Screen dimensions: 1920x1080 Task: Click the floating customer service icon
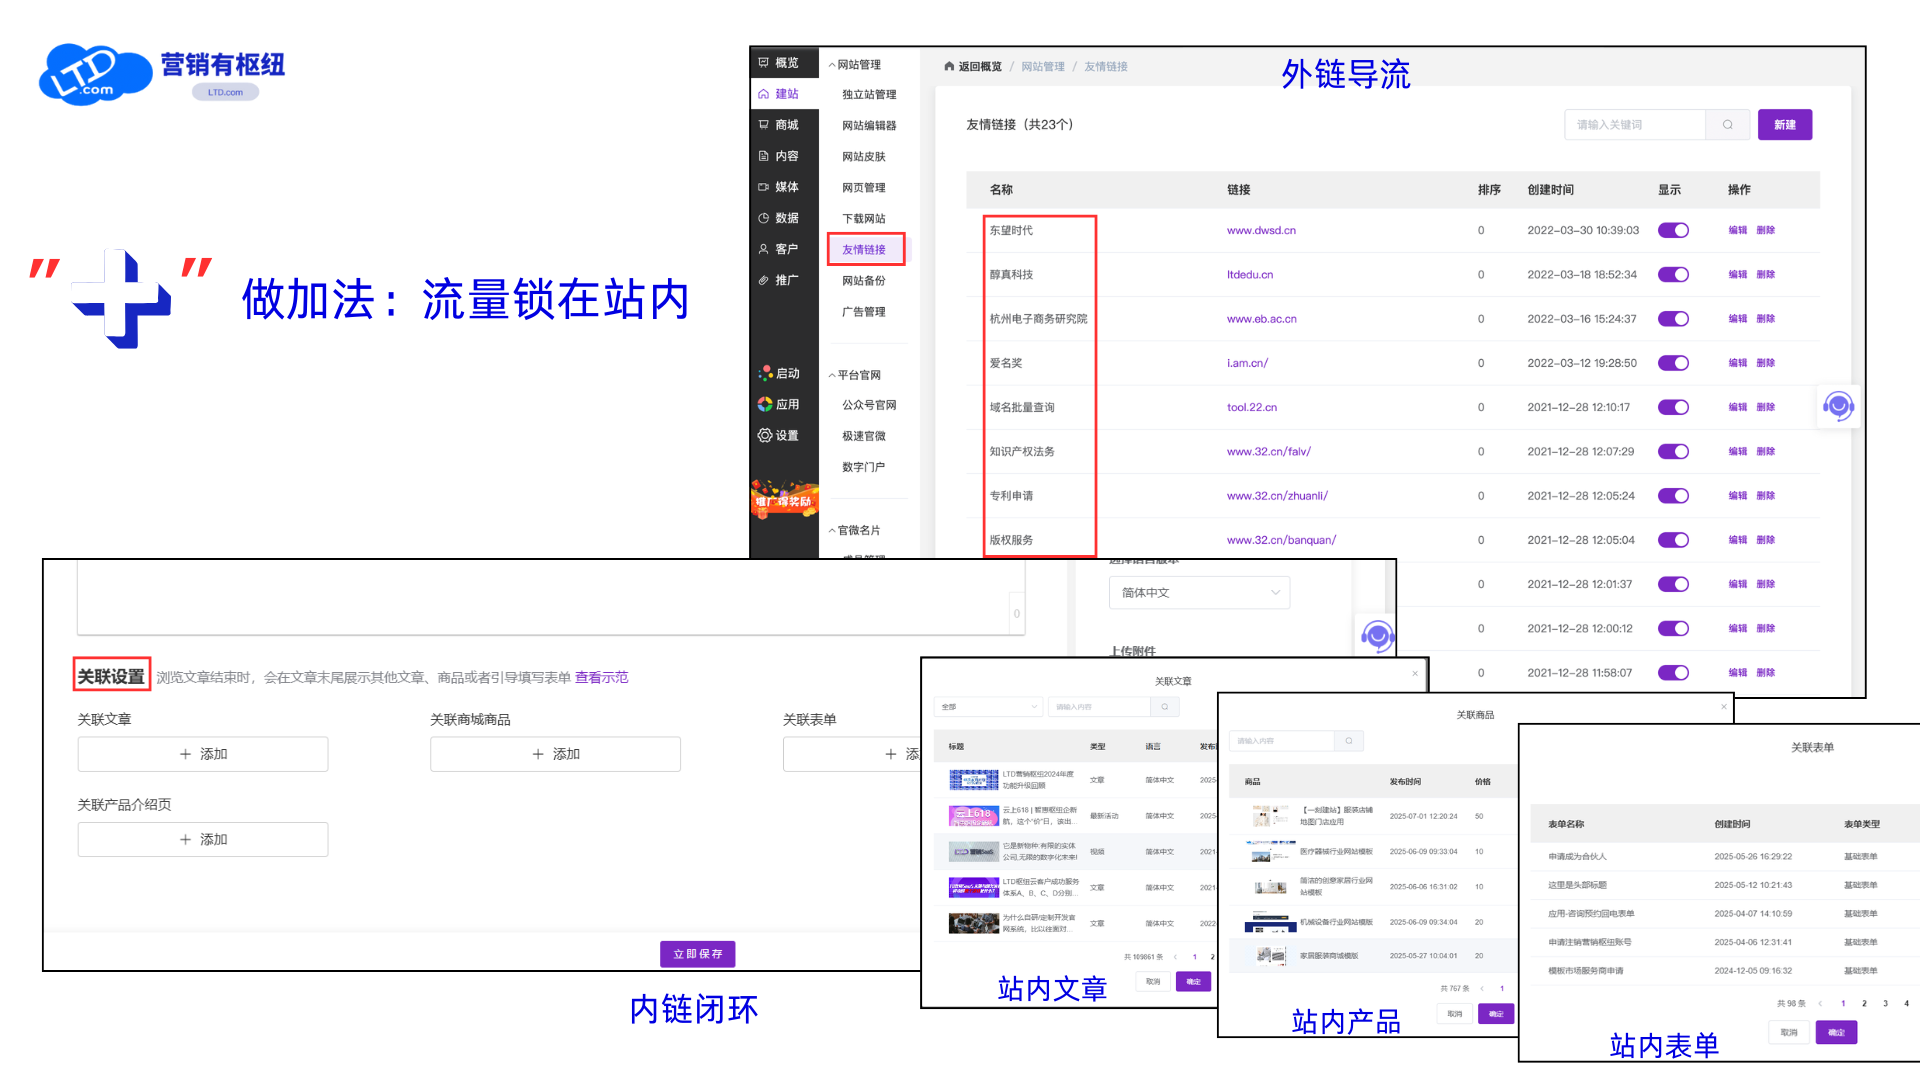tap(1838, 406)
